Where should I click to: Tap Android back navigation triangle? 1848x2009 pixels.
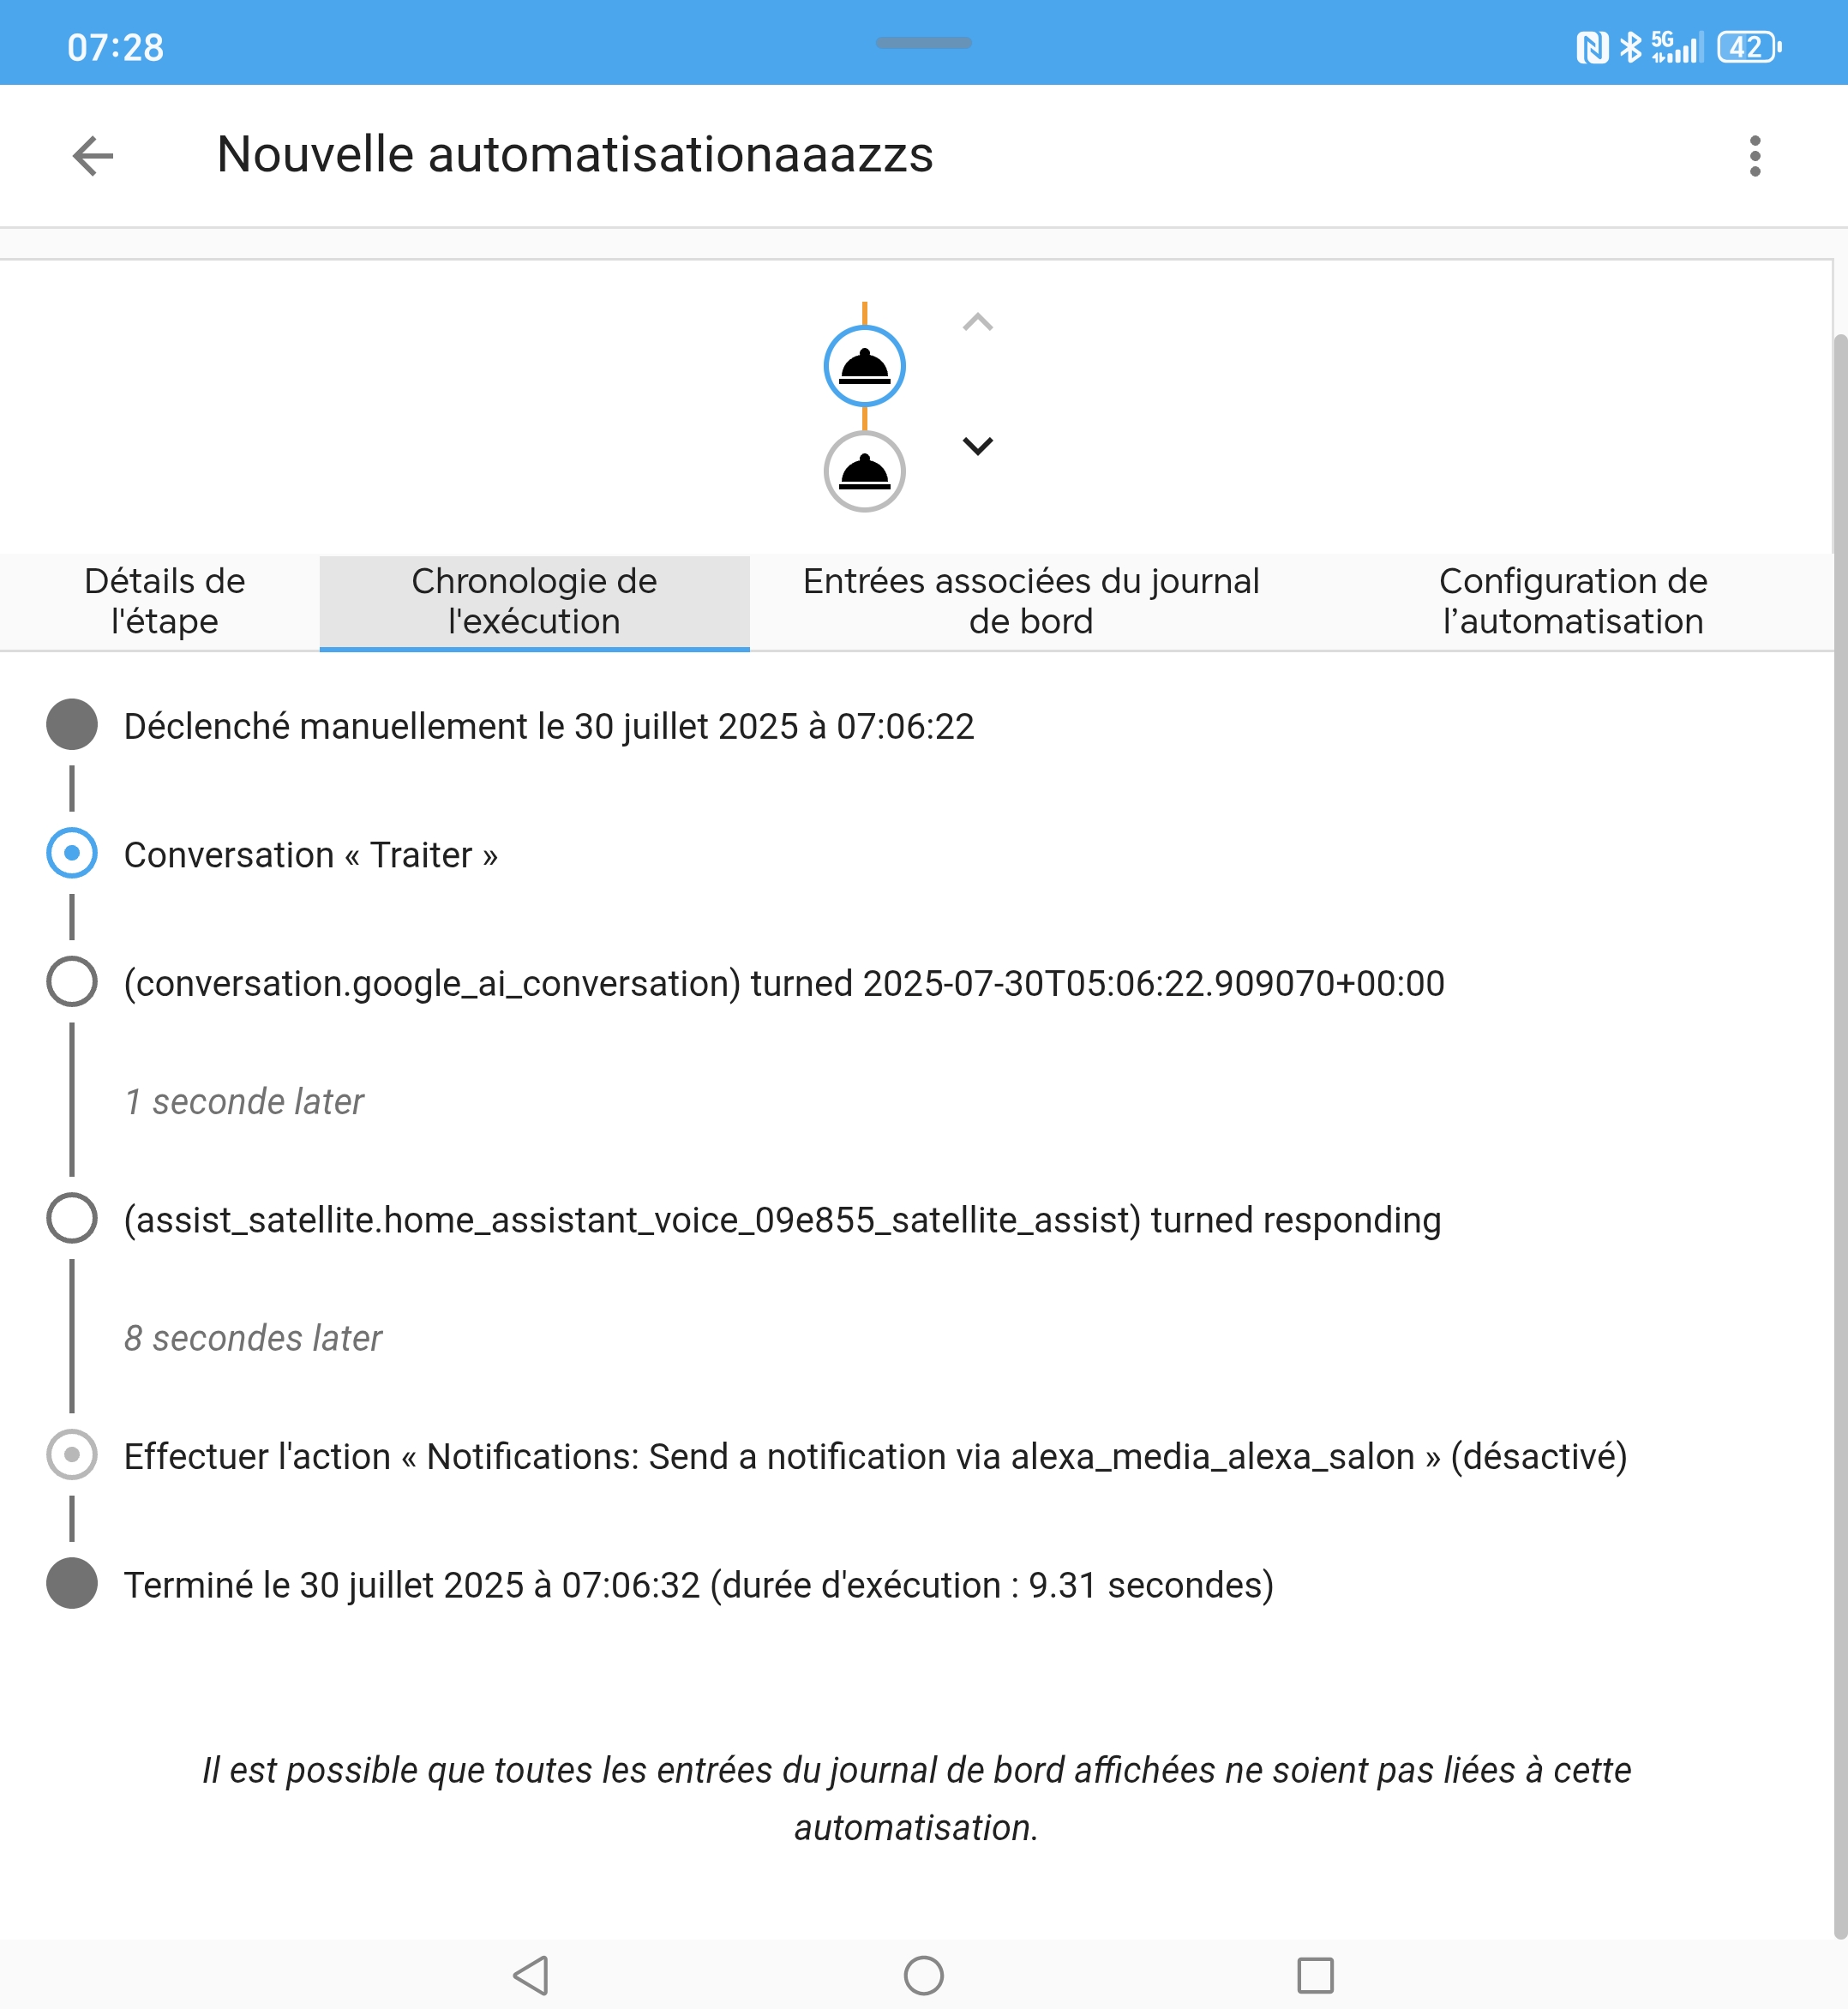click(x=530, y=1975)
